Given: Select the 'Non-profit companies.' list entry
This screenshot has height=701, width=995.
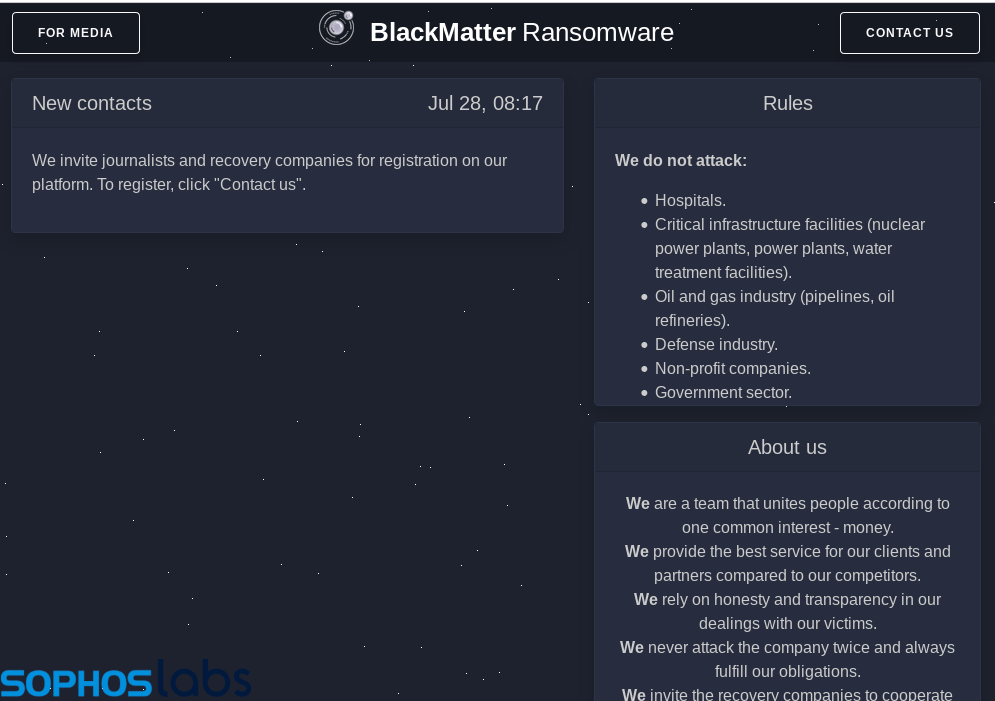Looking at the screenshot, I should coord(733,369).
